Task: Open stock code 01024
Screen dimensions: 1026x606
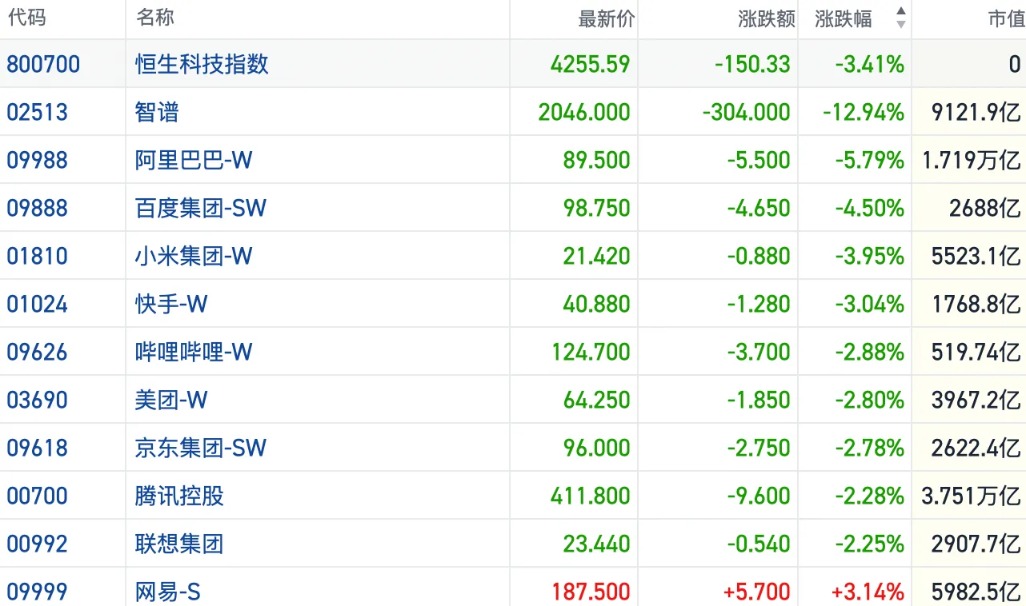Action: pyautogui.click(x=37, y=304)
